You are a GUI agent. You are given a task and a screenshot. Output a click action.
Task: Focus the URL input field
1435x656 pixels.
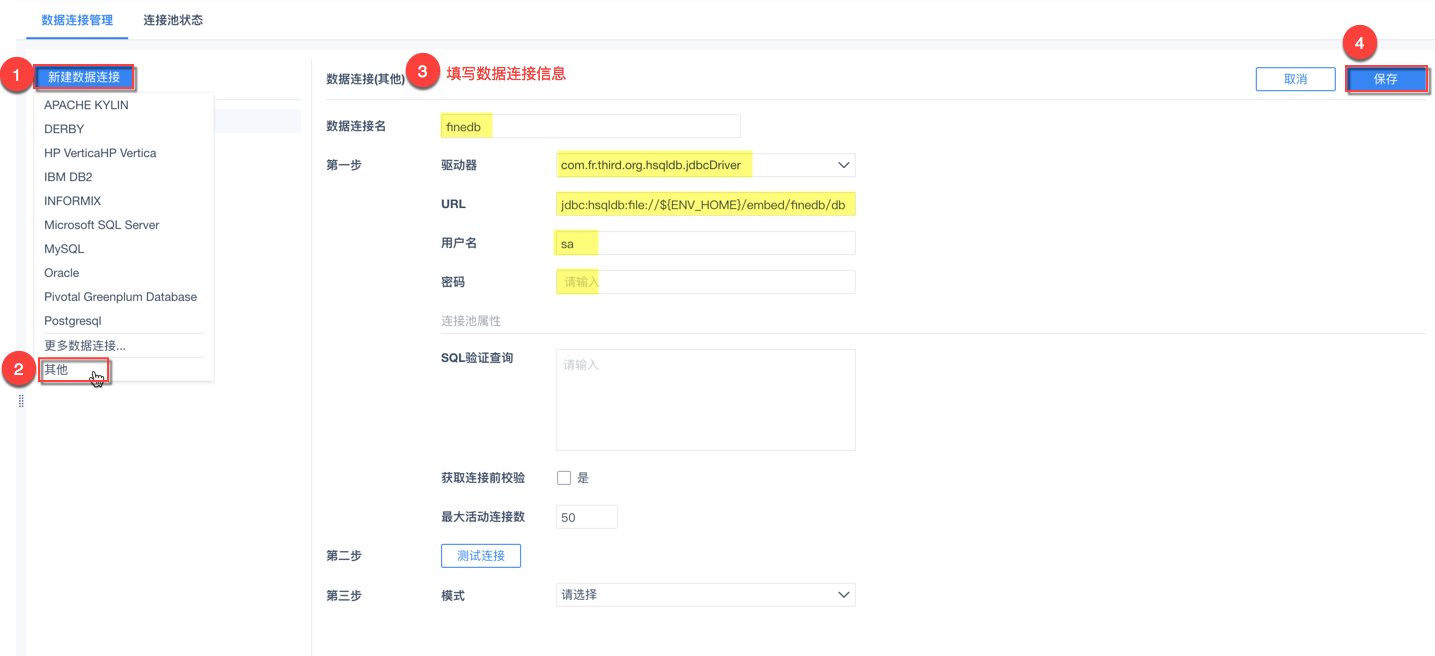[705, 205]
